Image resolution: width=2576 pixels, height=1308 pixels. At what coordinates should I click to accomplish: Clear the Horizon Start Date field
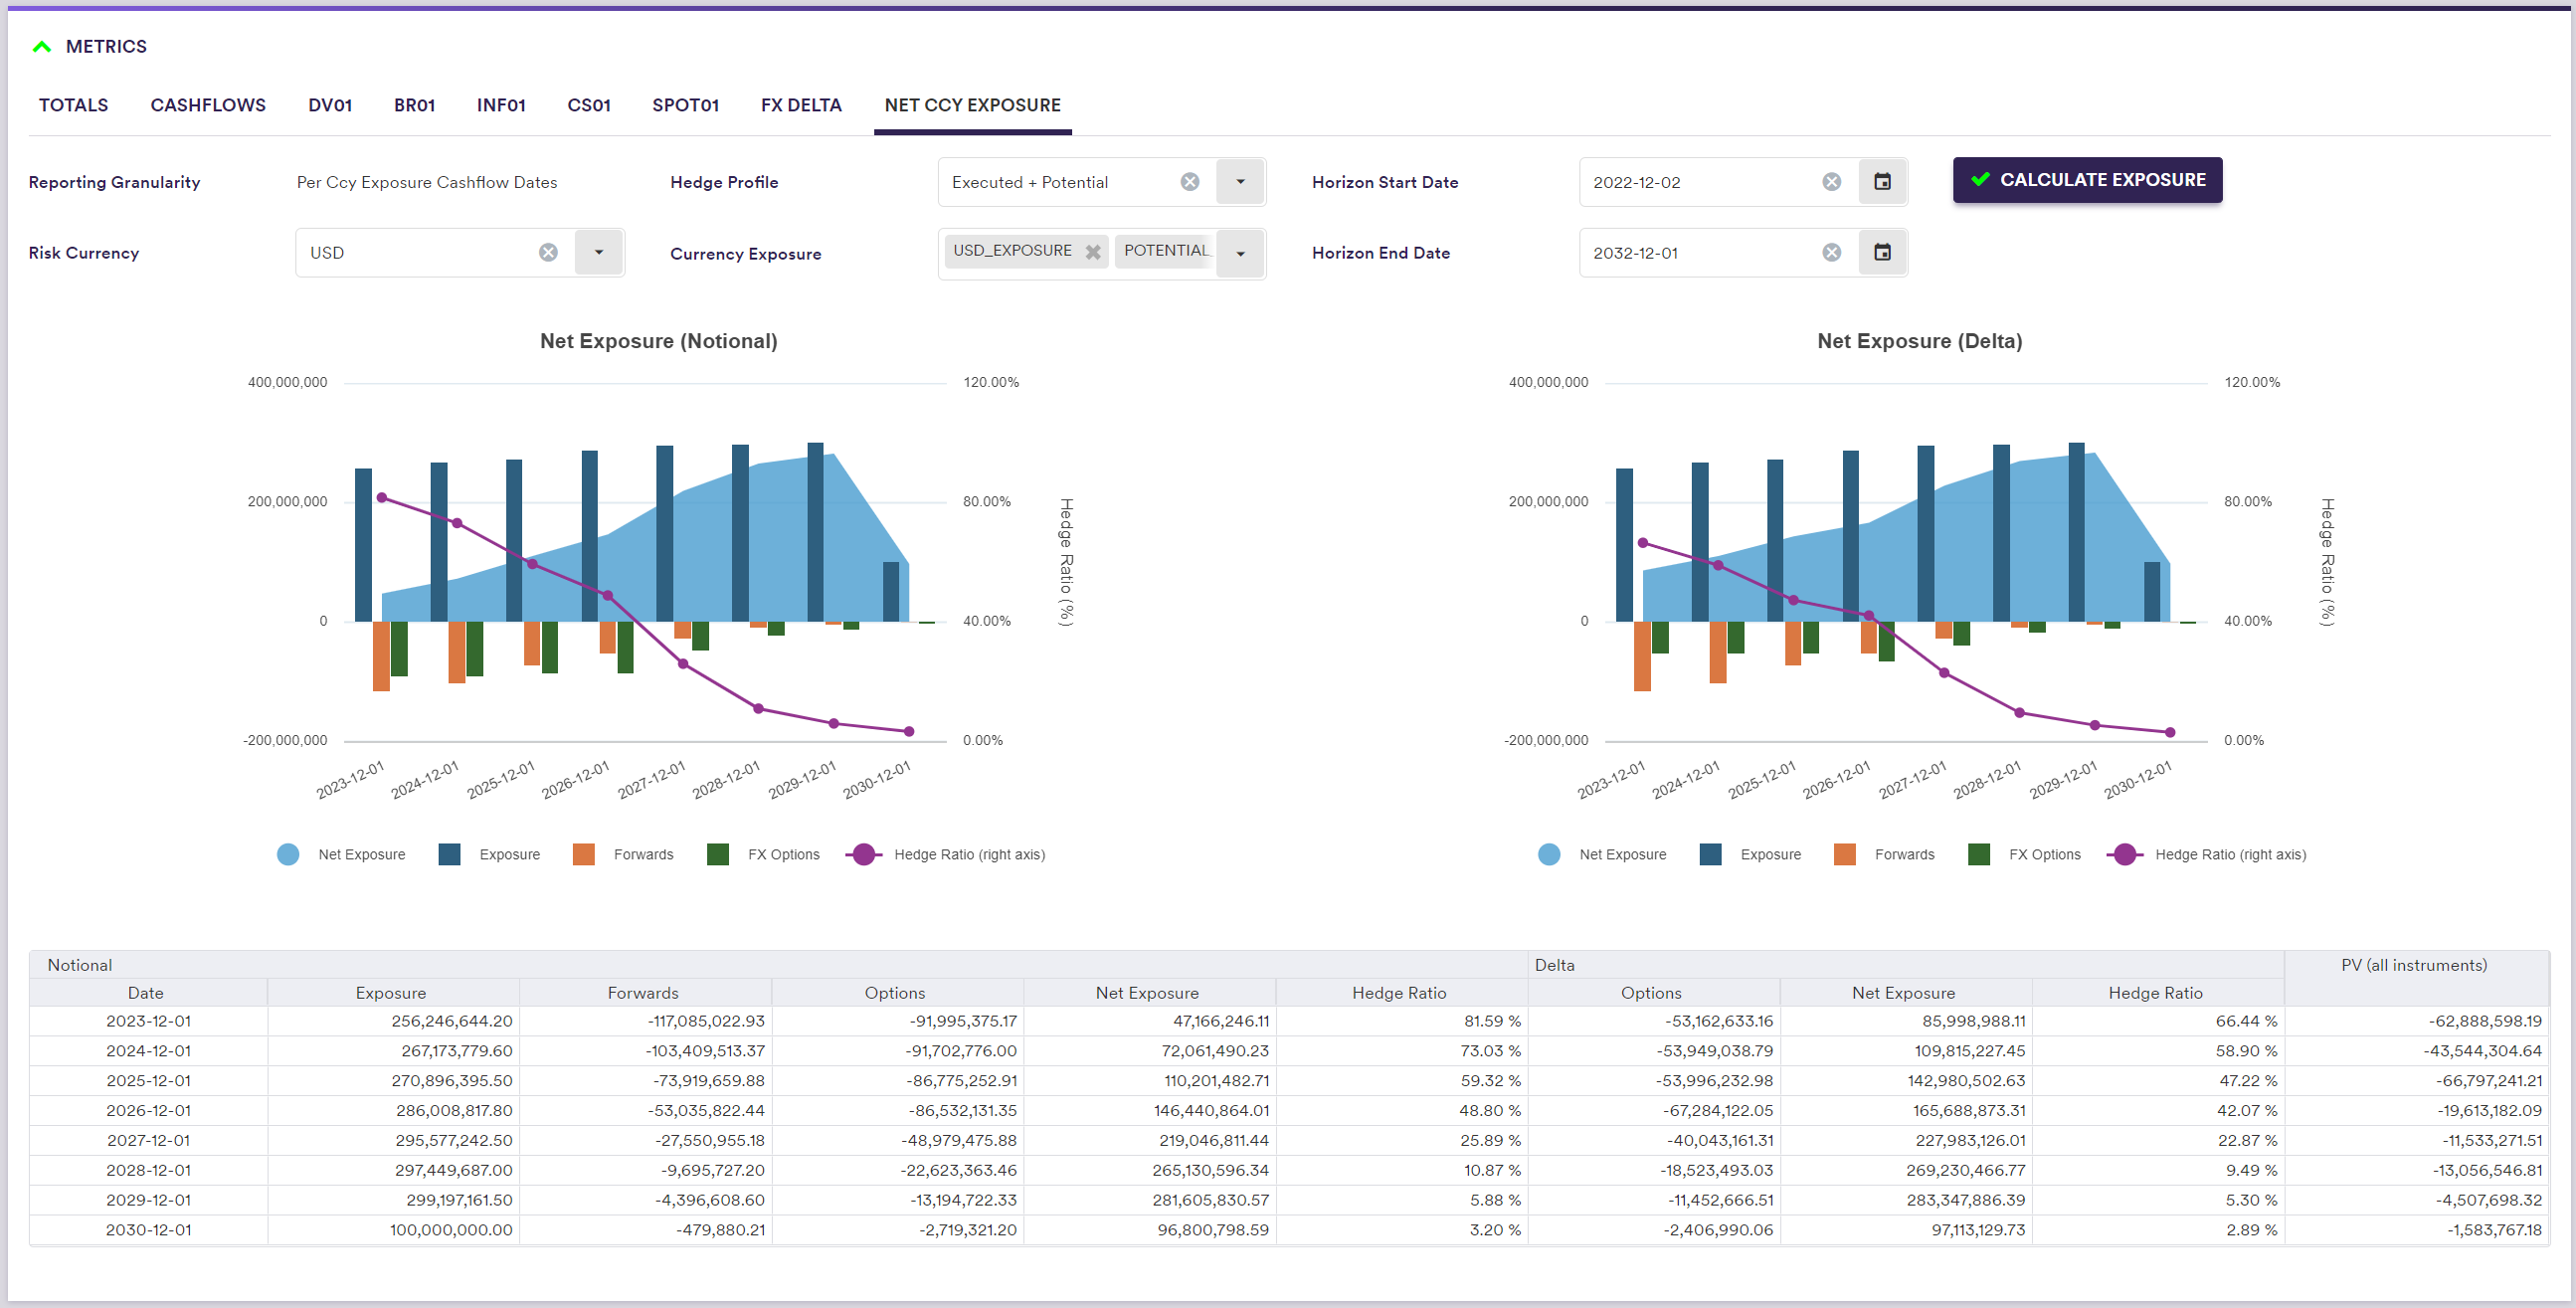(1831, 182)
